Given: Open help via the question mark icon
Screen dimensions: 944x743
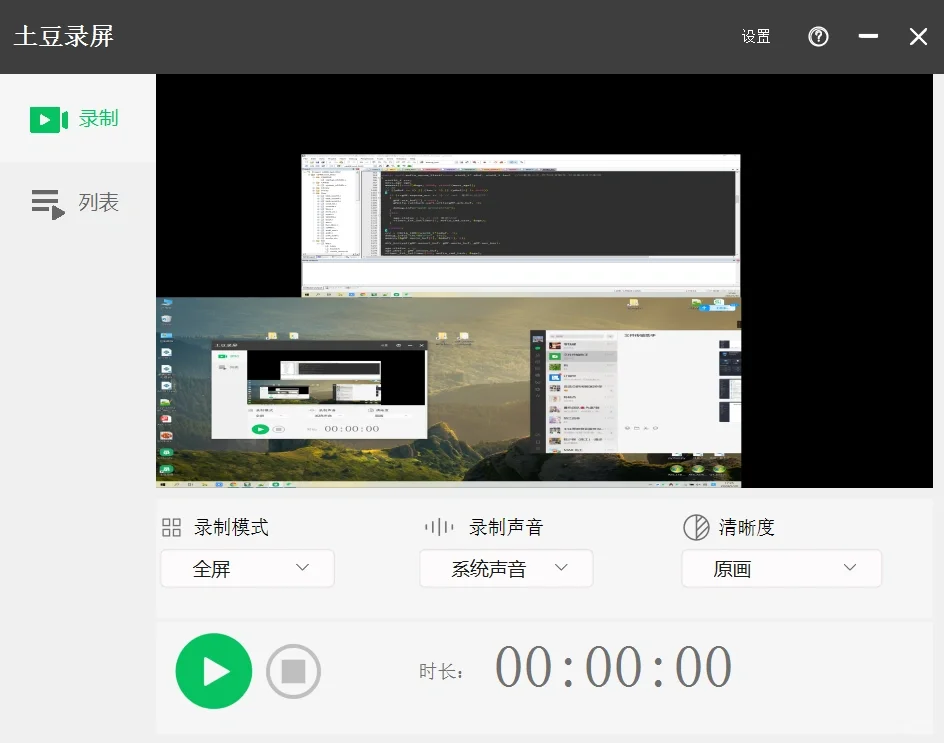Looking at the screenshot, I should (818, 37).
